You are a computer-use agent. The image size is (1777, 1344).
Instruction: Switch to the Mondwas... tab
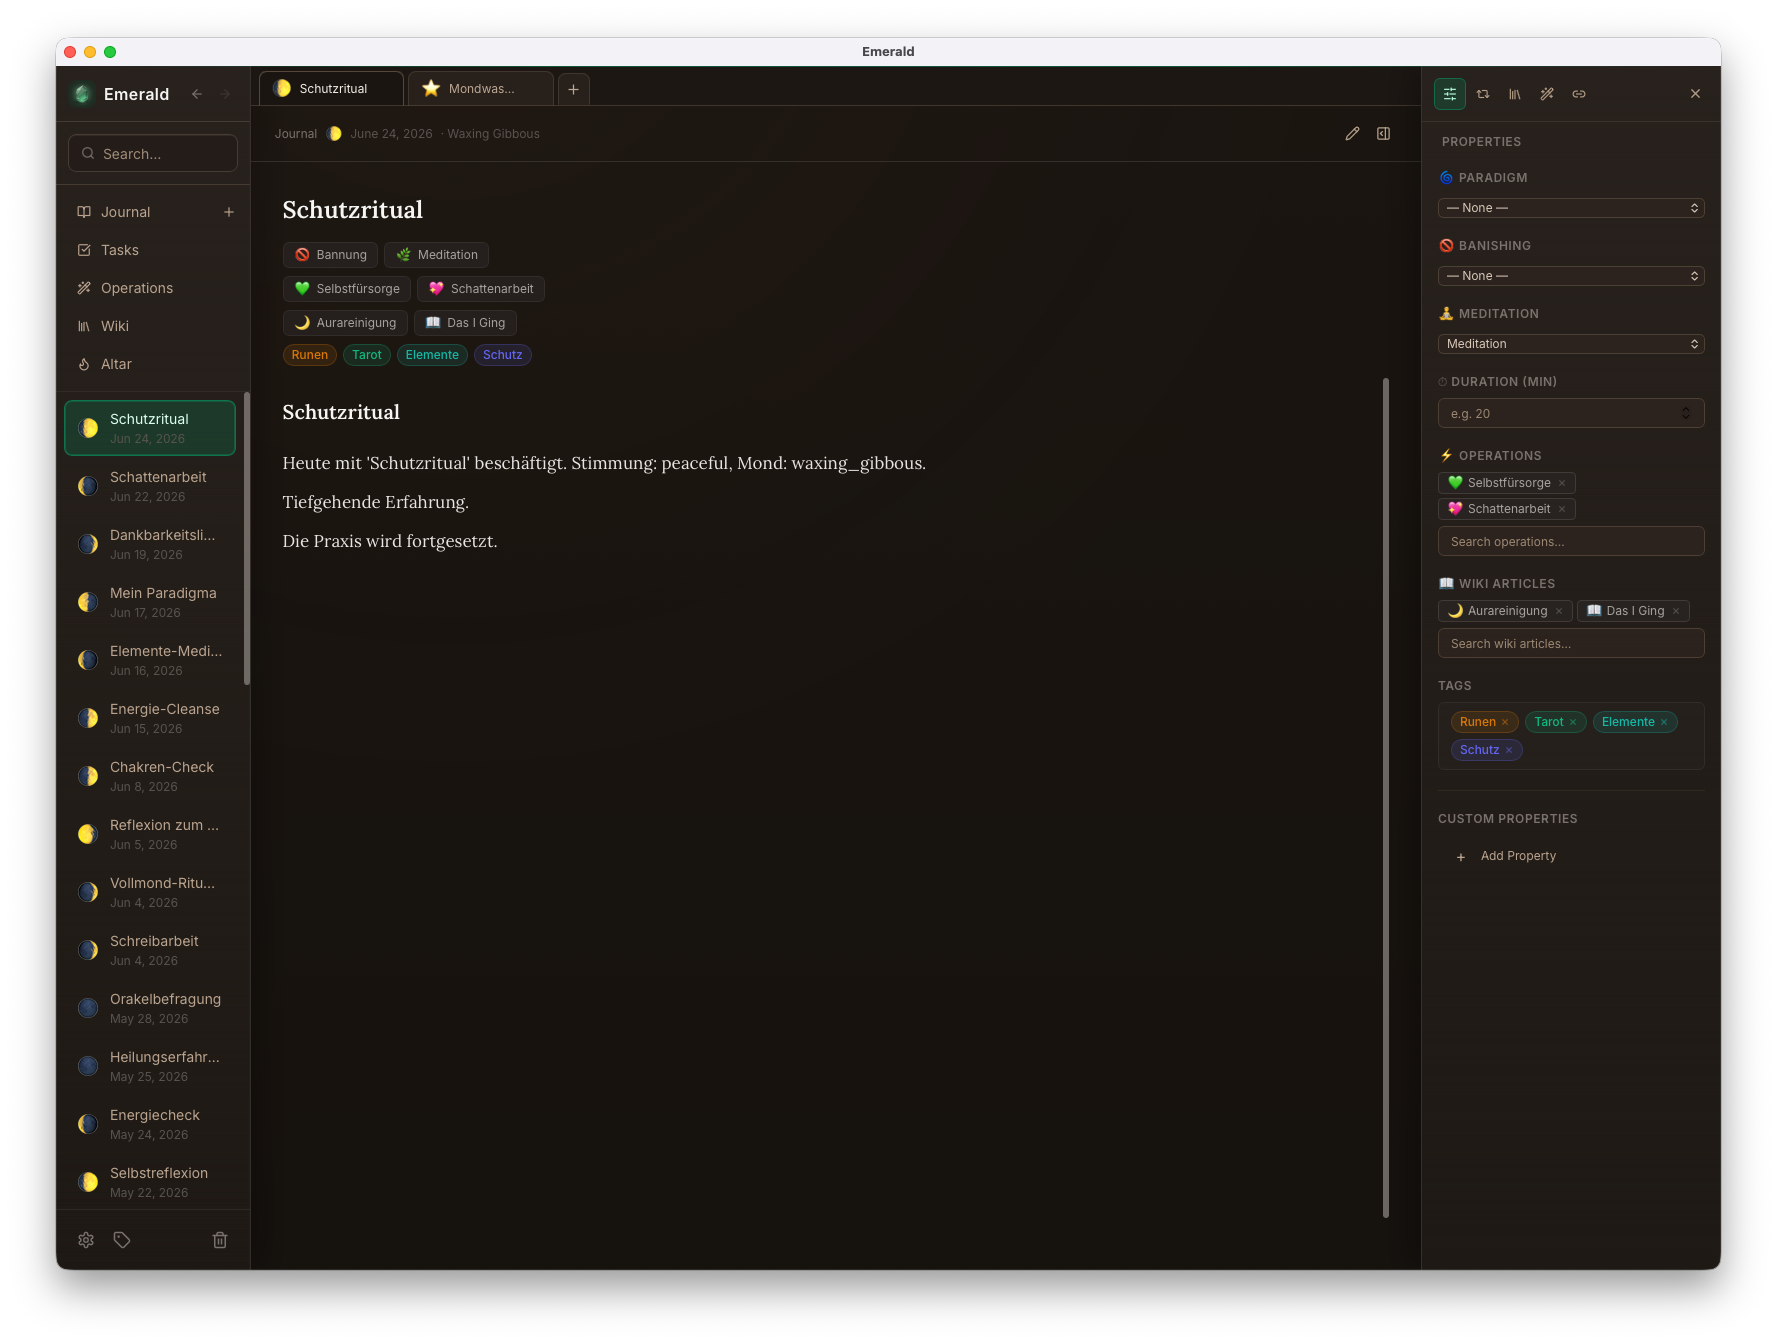480,89
